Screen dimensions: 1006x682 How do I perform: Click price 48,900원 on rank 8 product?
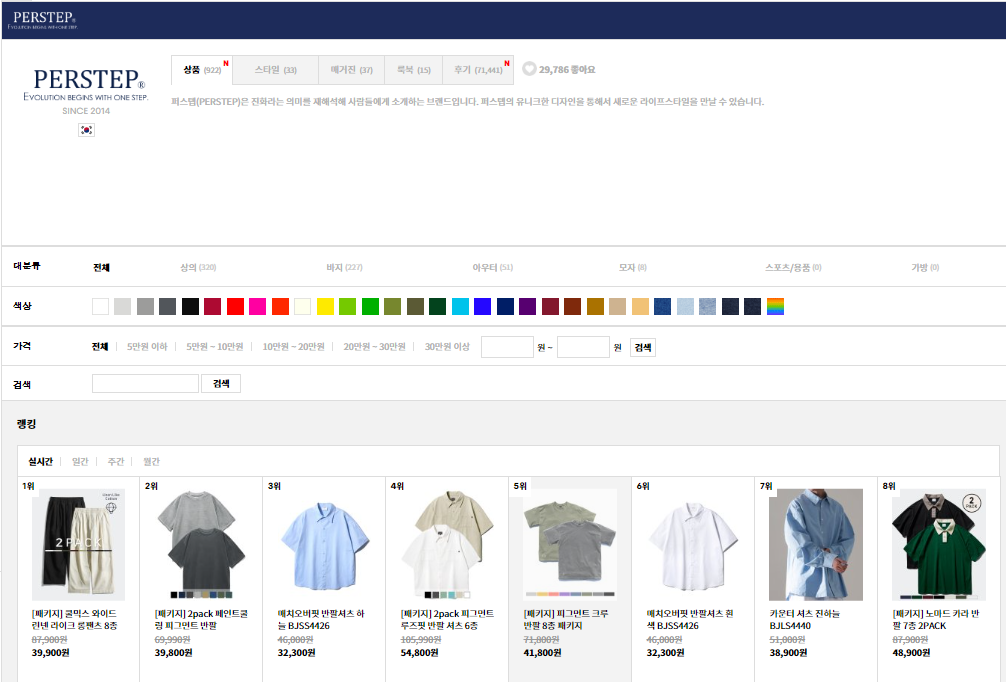pos(911,652)
